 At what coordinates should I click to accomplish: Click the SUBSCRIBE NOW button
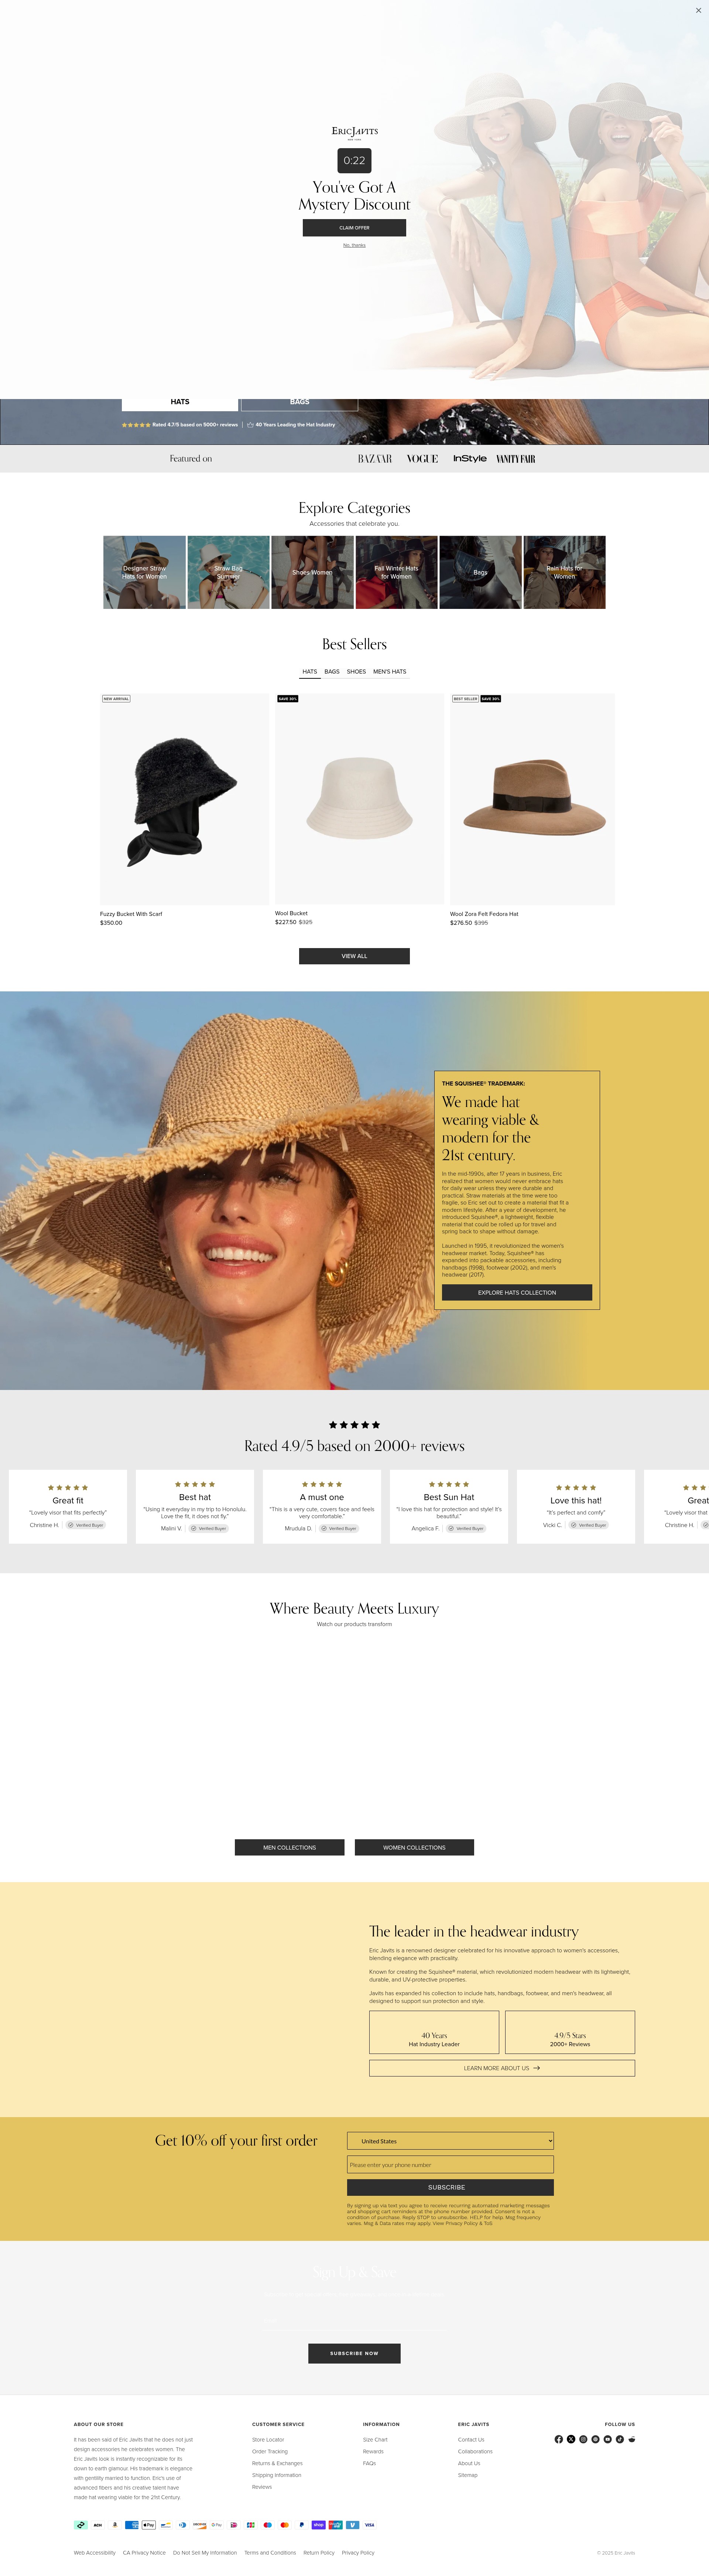tap(354, 2353)
